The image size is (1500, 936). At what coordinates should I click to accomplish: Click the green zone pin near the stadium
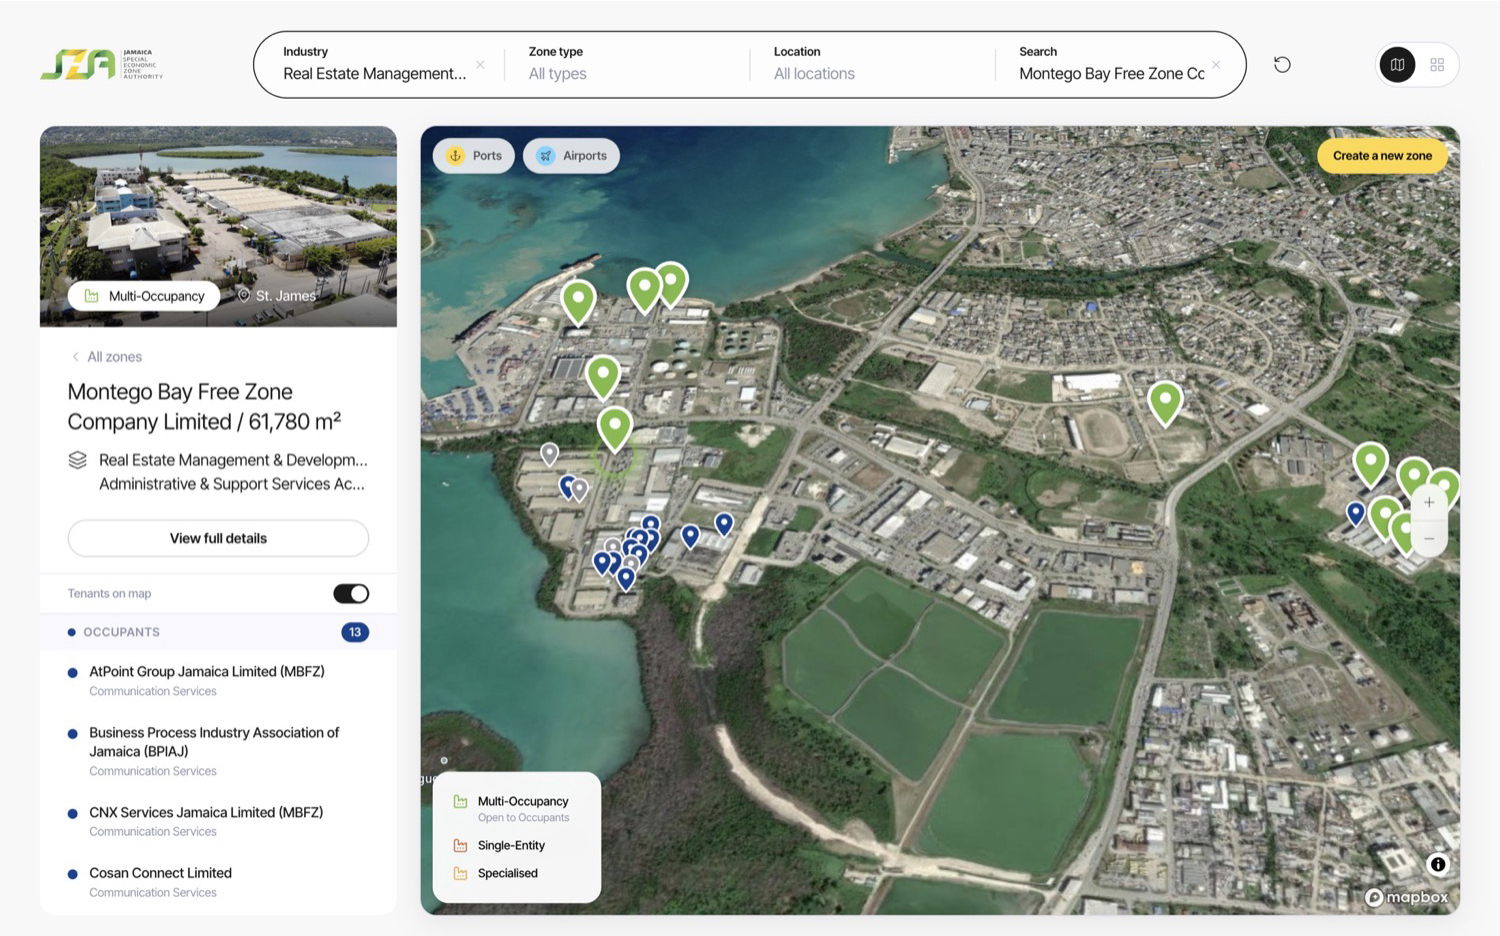[x=1165, y=402]
